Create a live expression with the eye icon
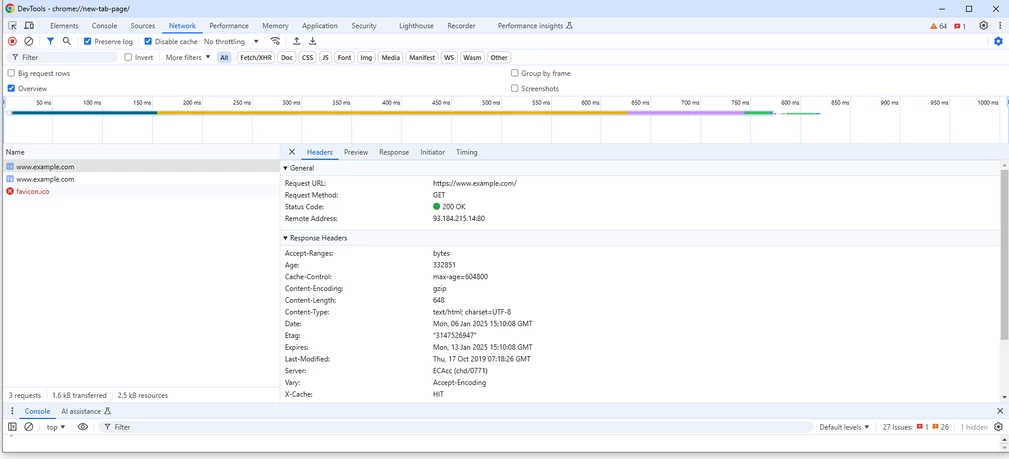Screen dimensions: 1009x459 [82, 427]
